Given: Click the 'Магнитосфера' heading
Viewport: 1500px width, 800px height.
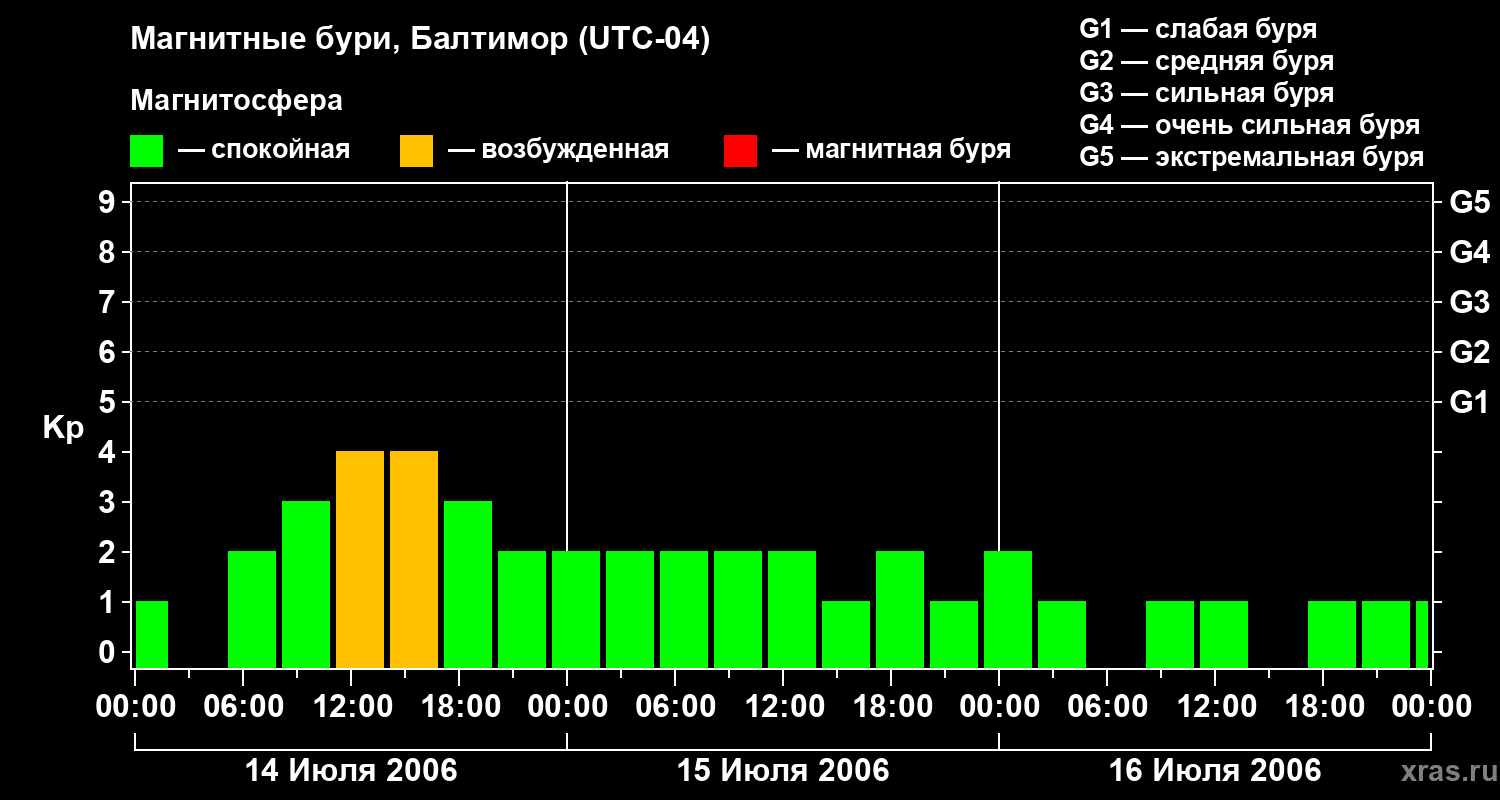Looking at the screenshot, I should (x=236, y=101).
